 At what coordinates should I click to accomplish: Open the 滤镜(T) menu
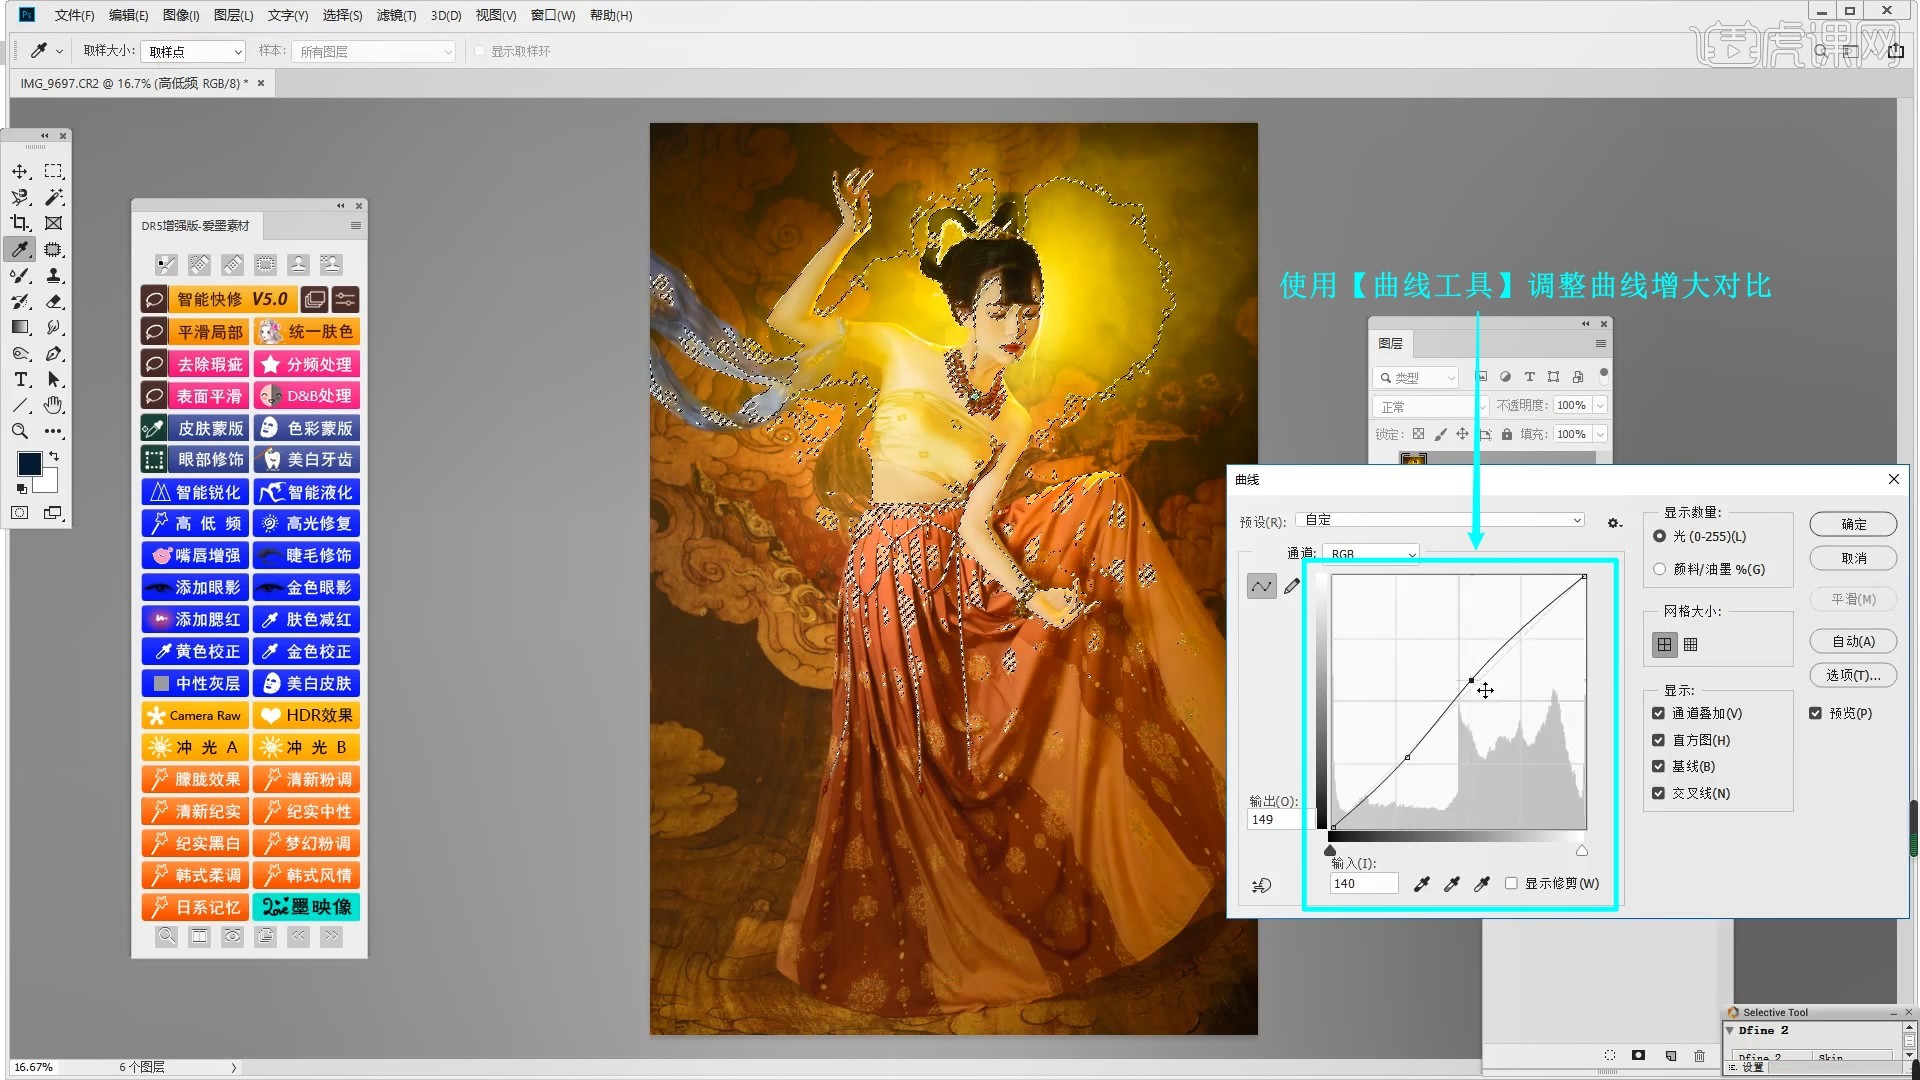point(396,15)
